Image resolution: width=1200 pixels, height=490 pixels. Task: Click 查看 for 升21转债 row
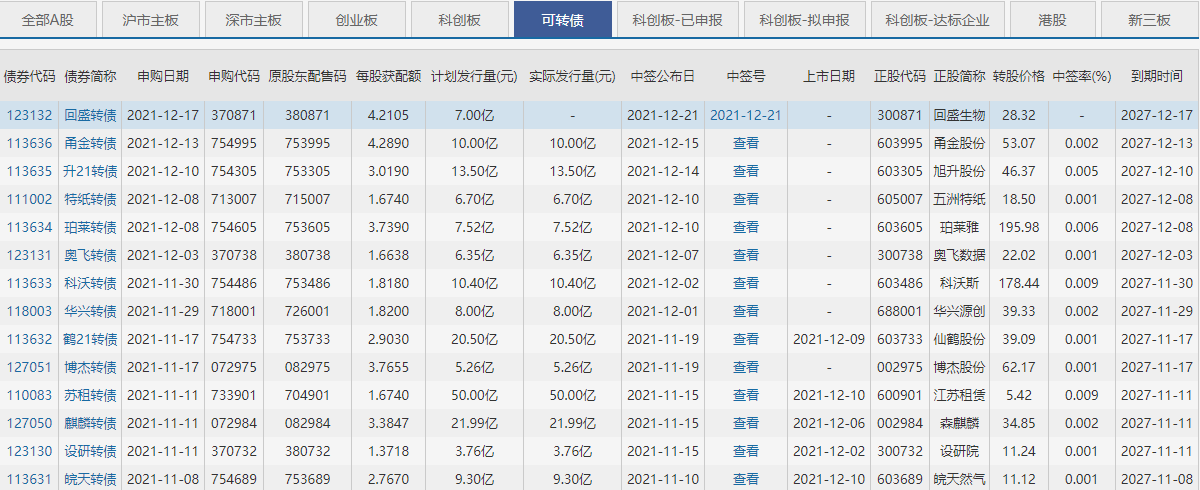click(745, 171)
